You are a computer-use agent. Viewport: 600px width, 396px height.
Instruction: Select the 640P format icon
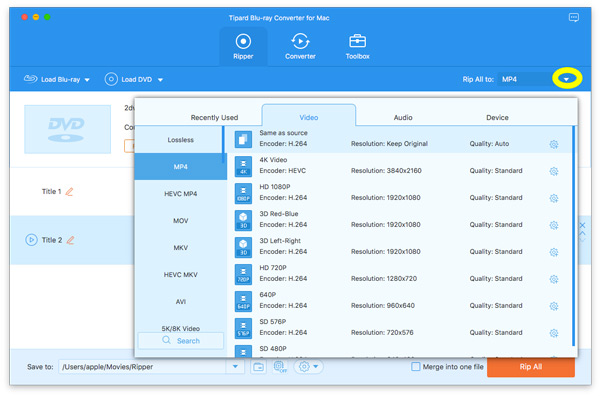click(x=243, y=301)
